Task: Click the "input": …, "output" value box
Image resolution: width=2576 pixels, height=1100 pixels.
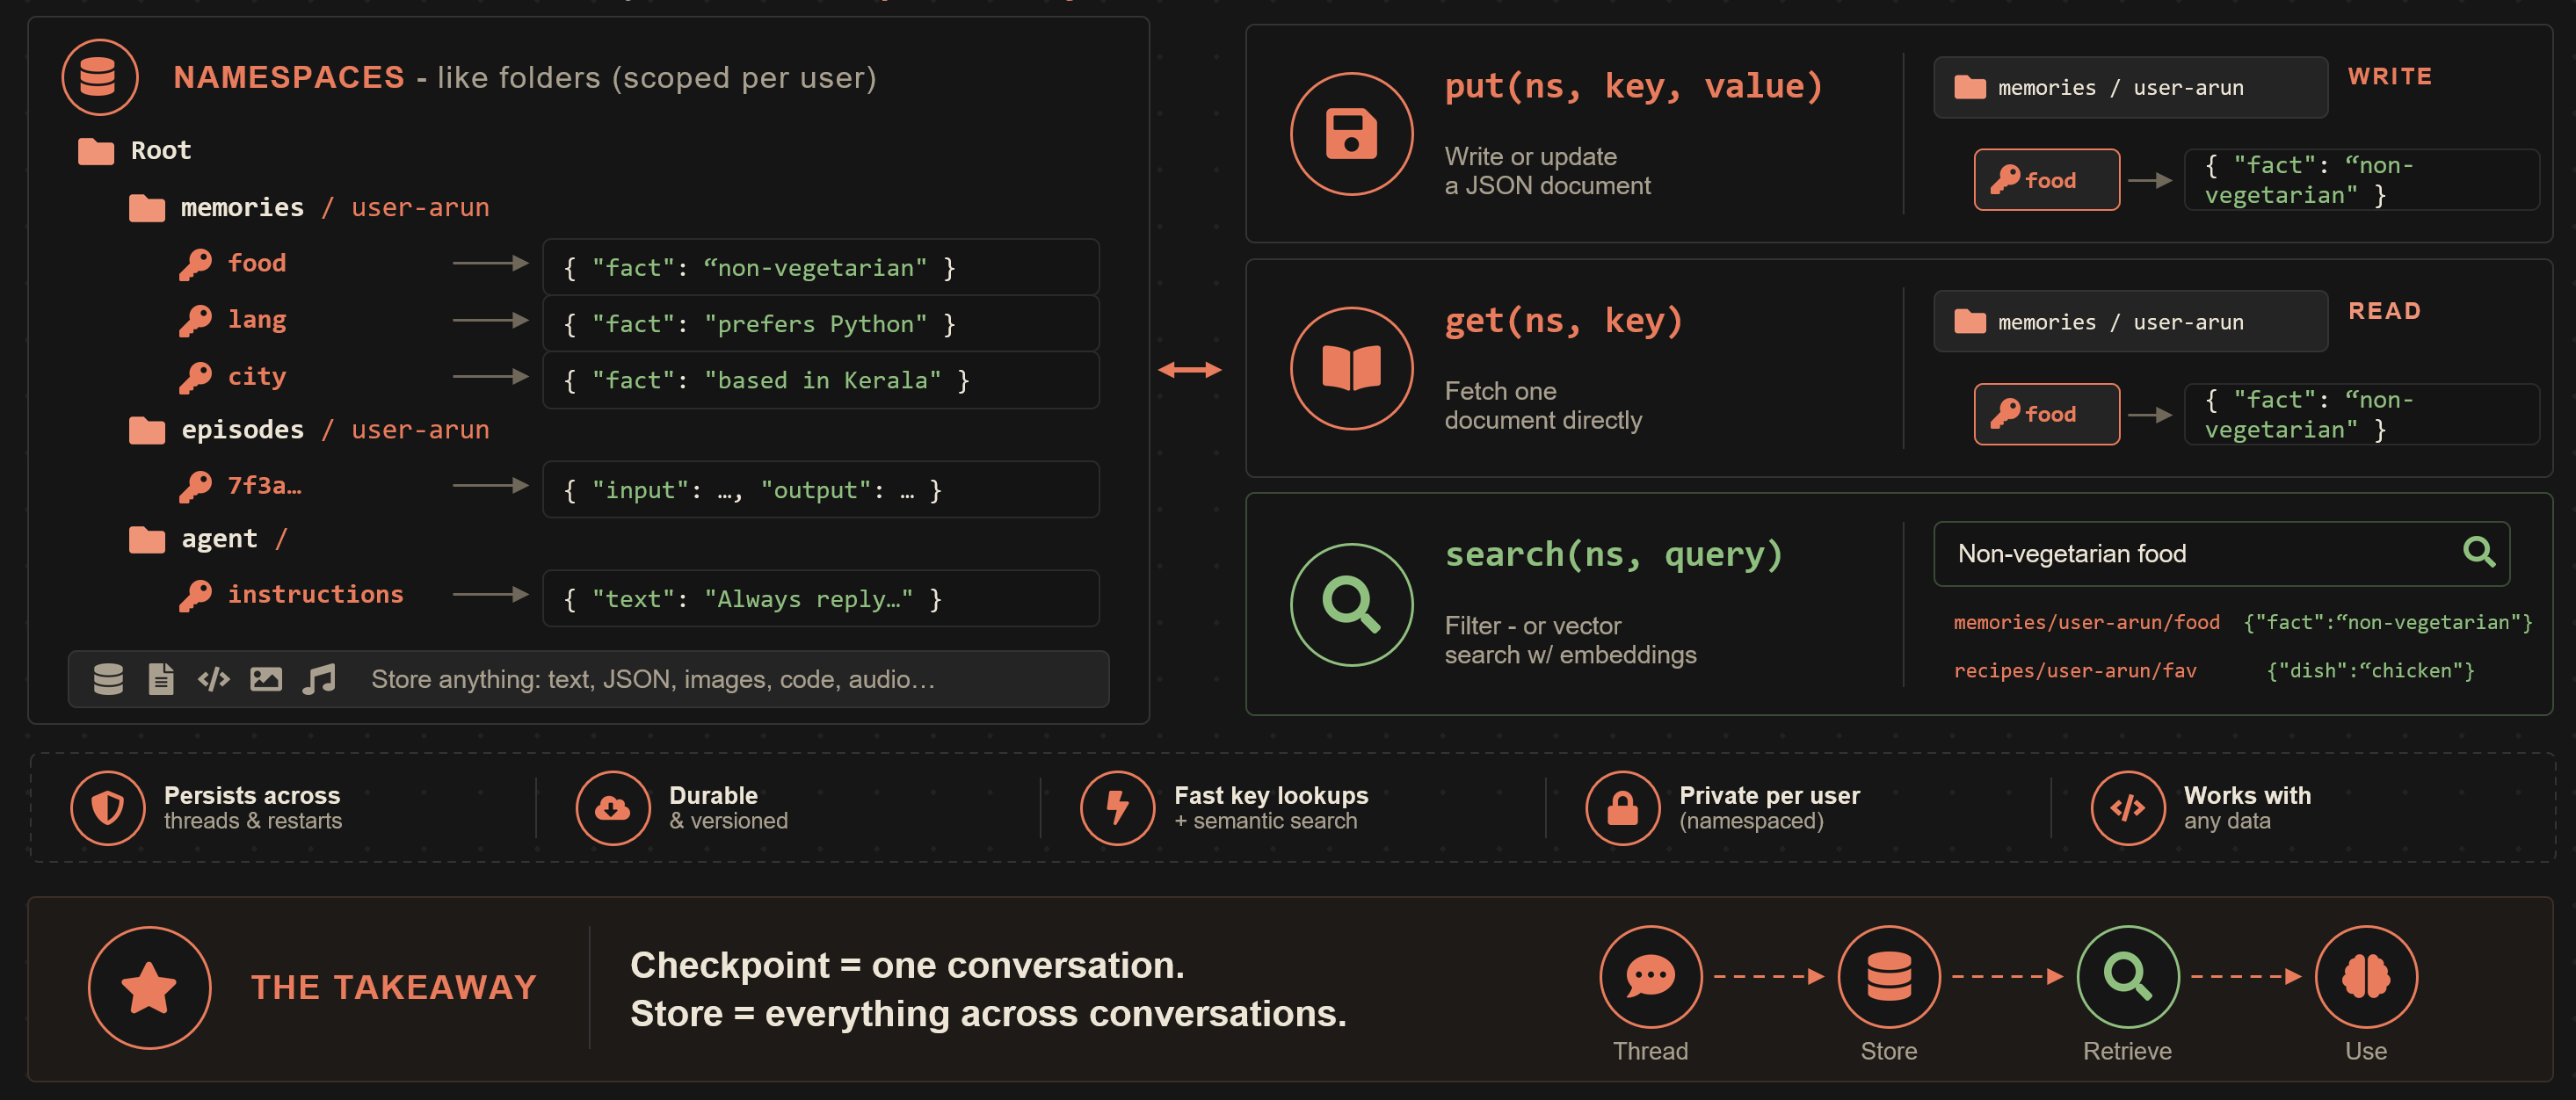Action: (x=820, y=489)
